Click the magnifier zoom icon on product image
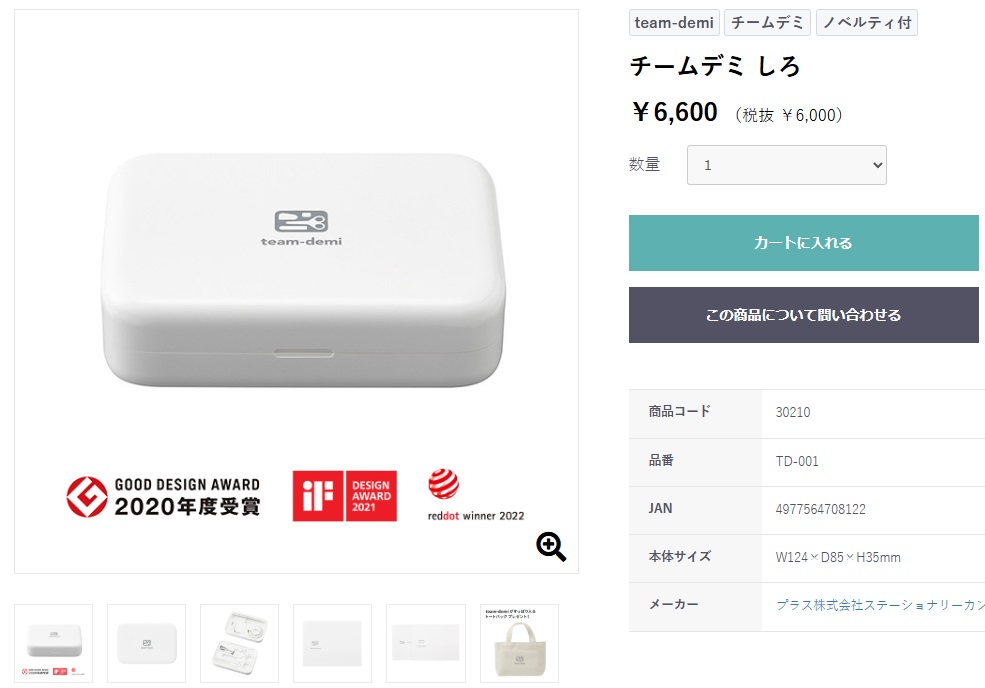Viewport: 985px width, 688px height. (x=551, y=546)
